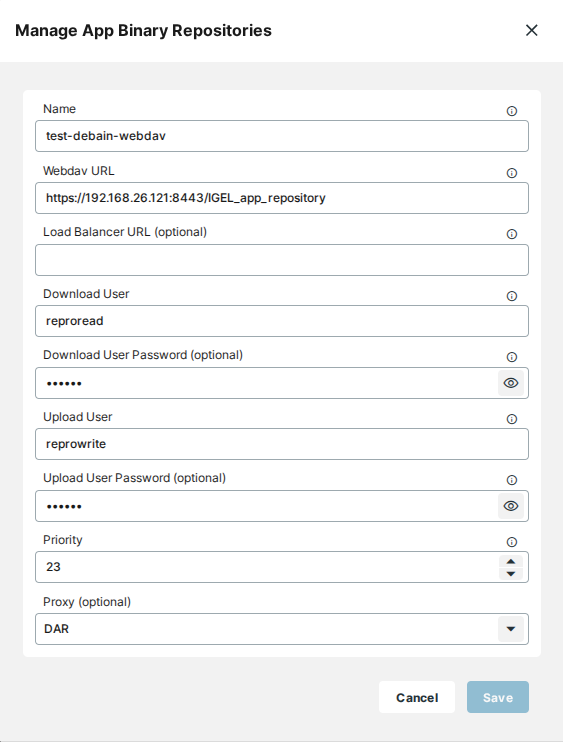Screen dimensions: 563x742
Task: Open Upload User Password info icon
Action: (511, 480)
